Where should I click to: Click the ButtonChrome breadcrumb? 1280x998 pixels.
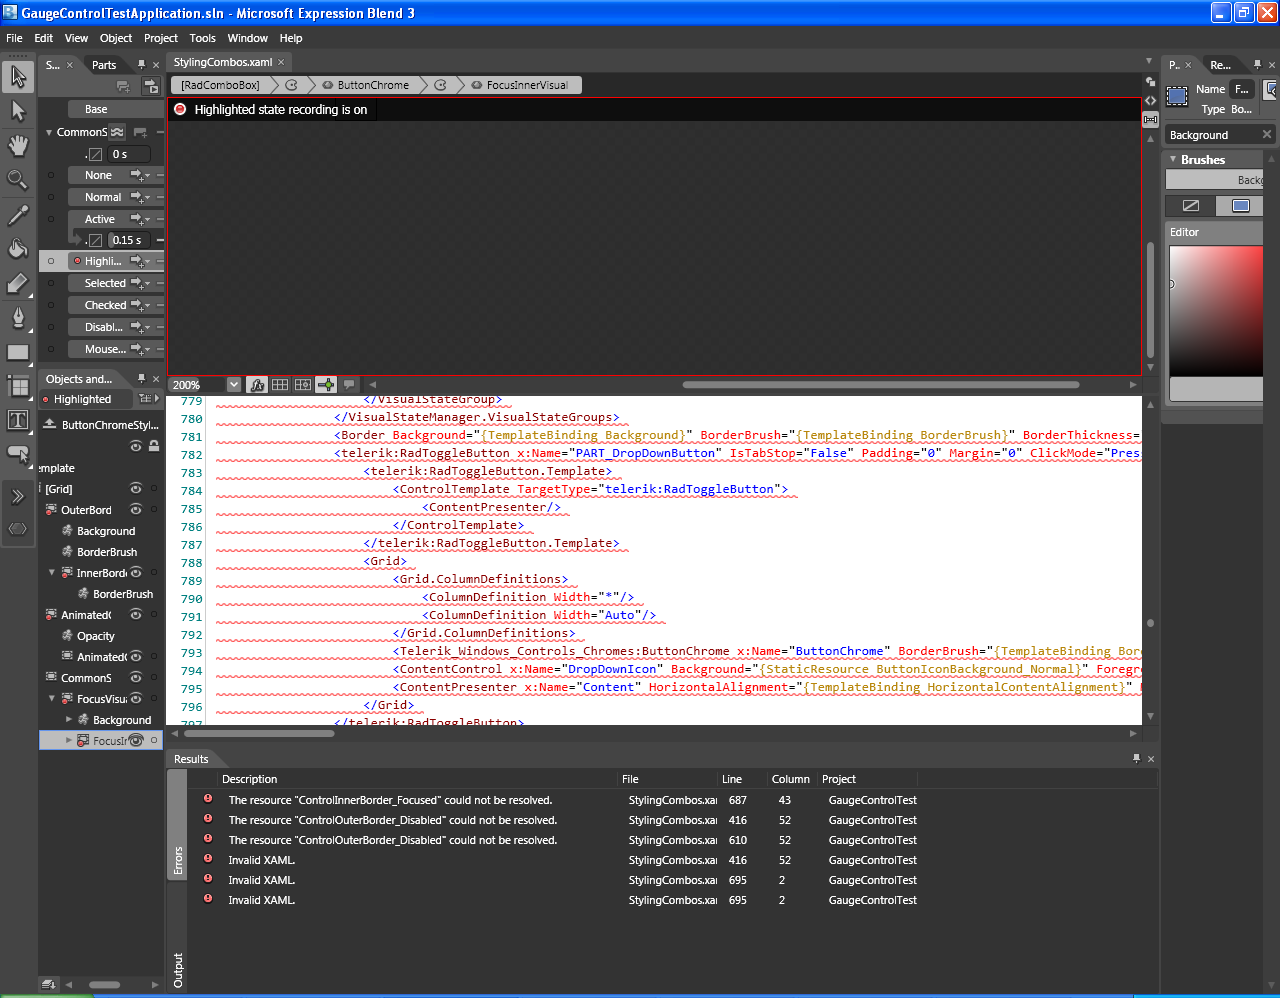(372, 85)
